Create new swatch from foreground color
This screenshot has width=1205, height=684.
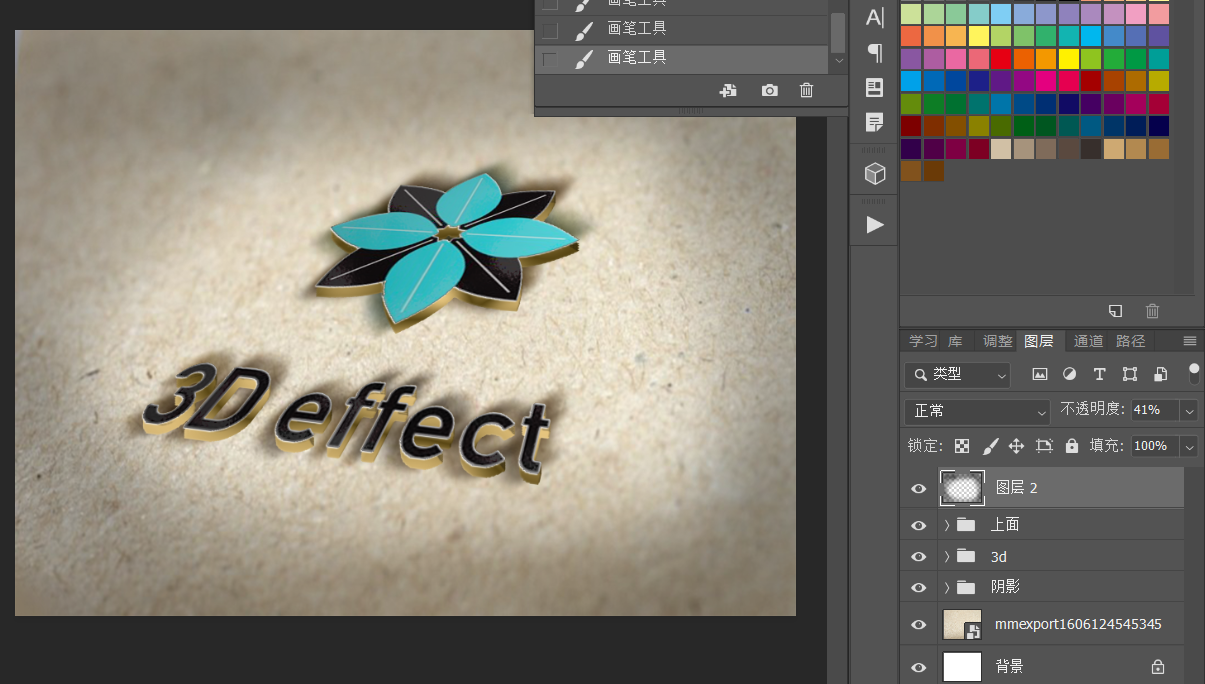(1115, 311)
